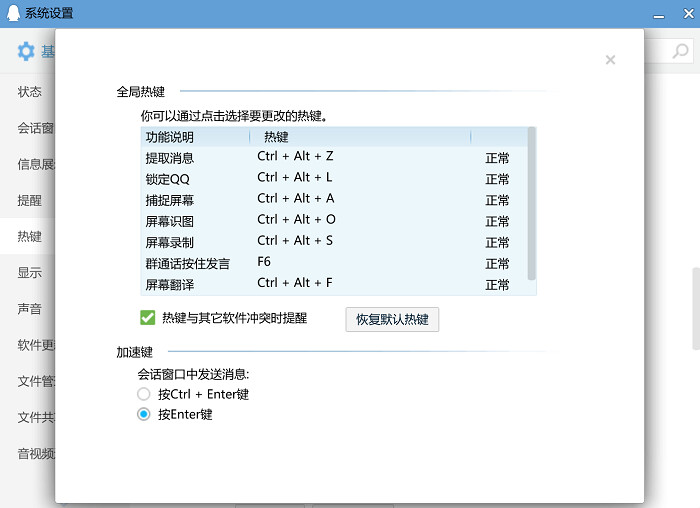Select the 提取消息 hotkey row
Screen dimensions: 700x508
pyautogui.click(x=334, y=158)
